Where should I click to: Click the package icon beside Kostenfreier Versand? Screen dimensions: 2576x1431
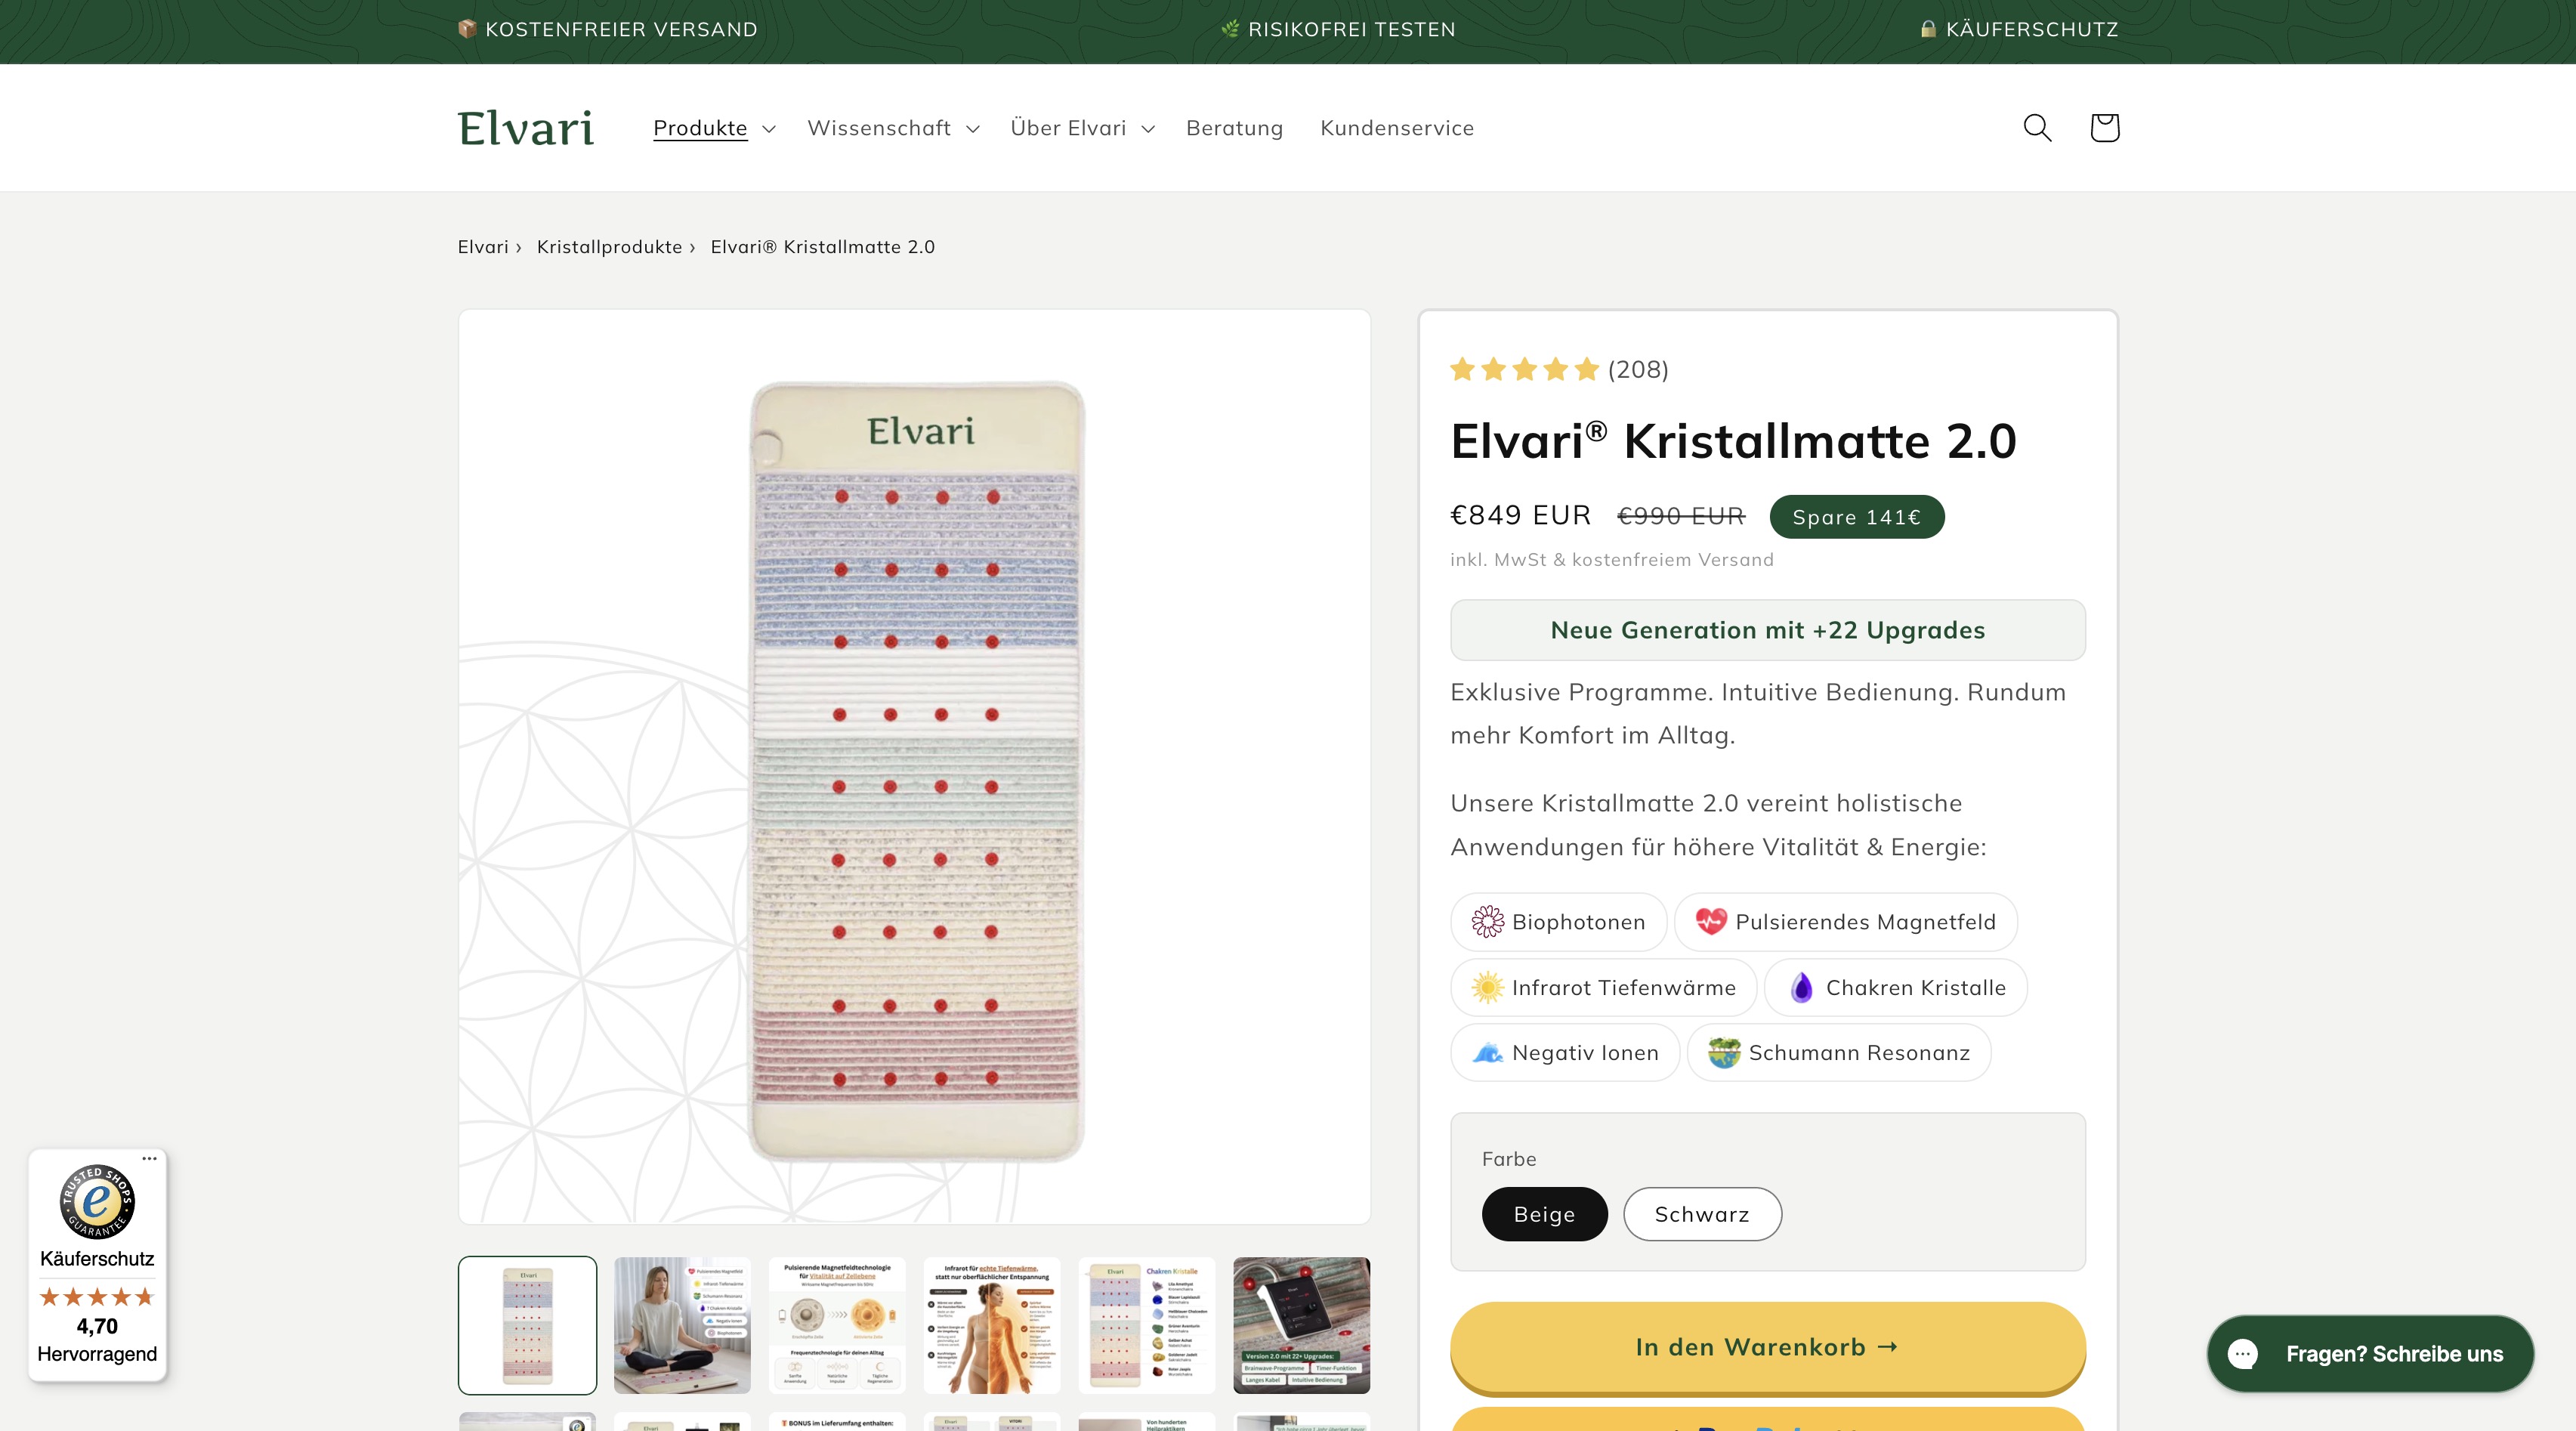[x=467, y=29]
